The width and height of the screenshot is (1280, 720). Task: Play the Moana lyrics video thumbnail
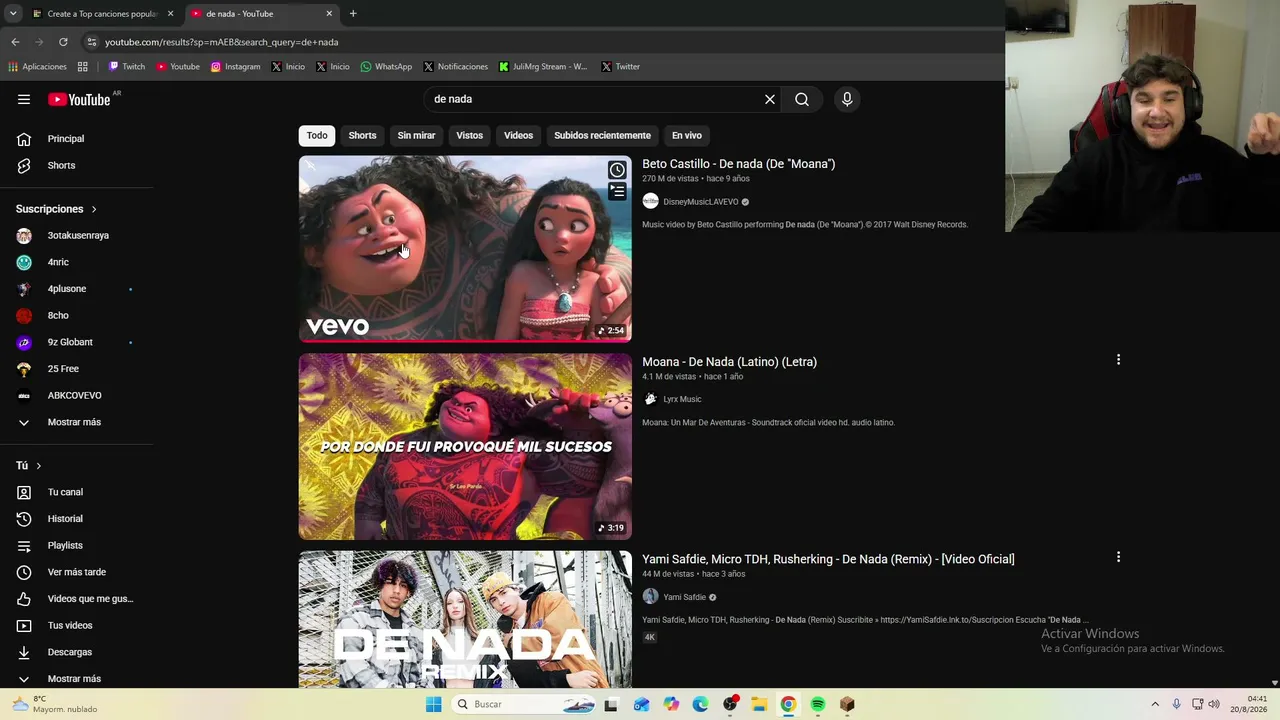point(465,446)
